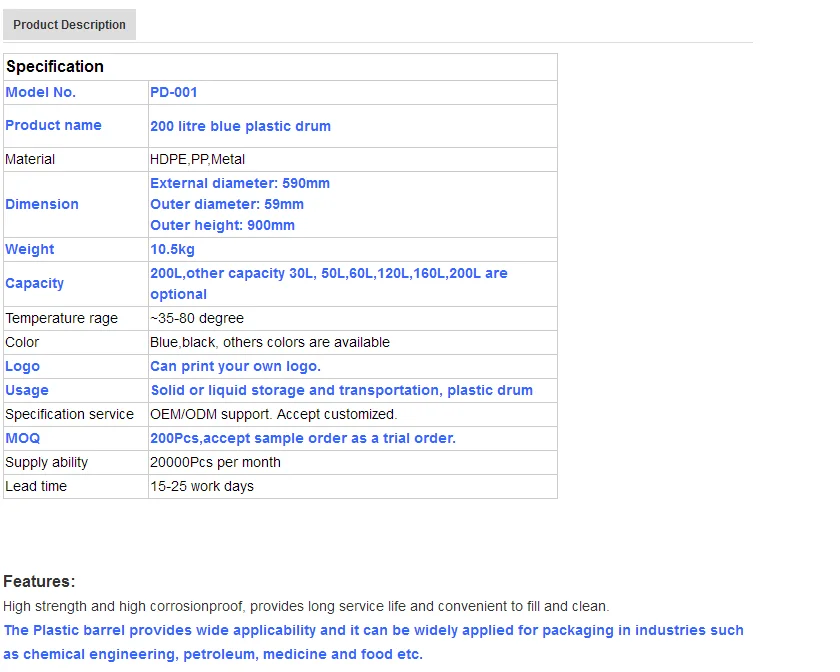The width and height of the screenshot is (840, 672).
Task: Click the Model No. row label
Action: 41,92
